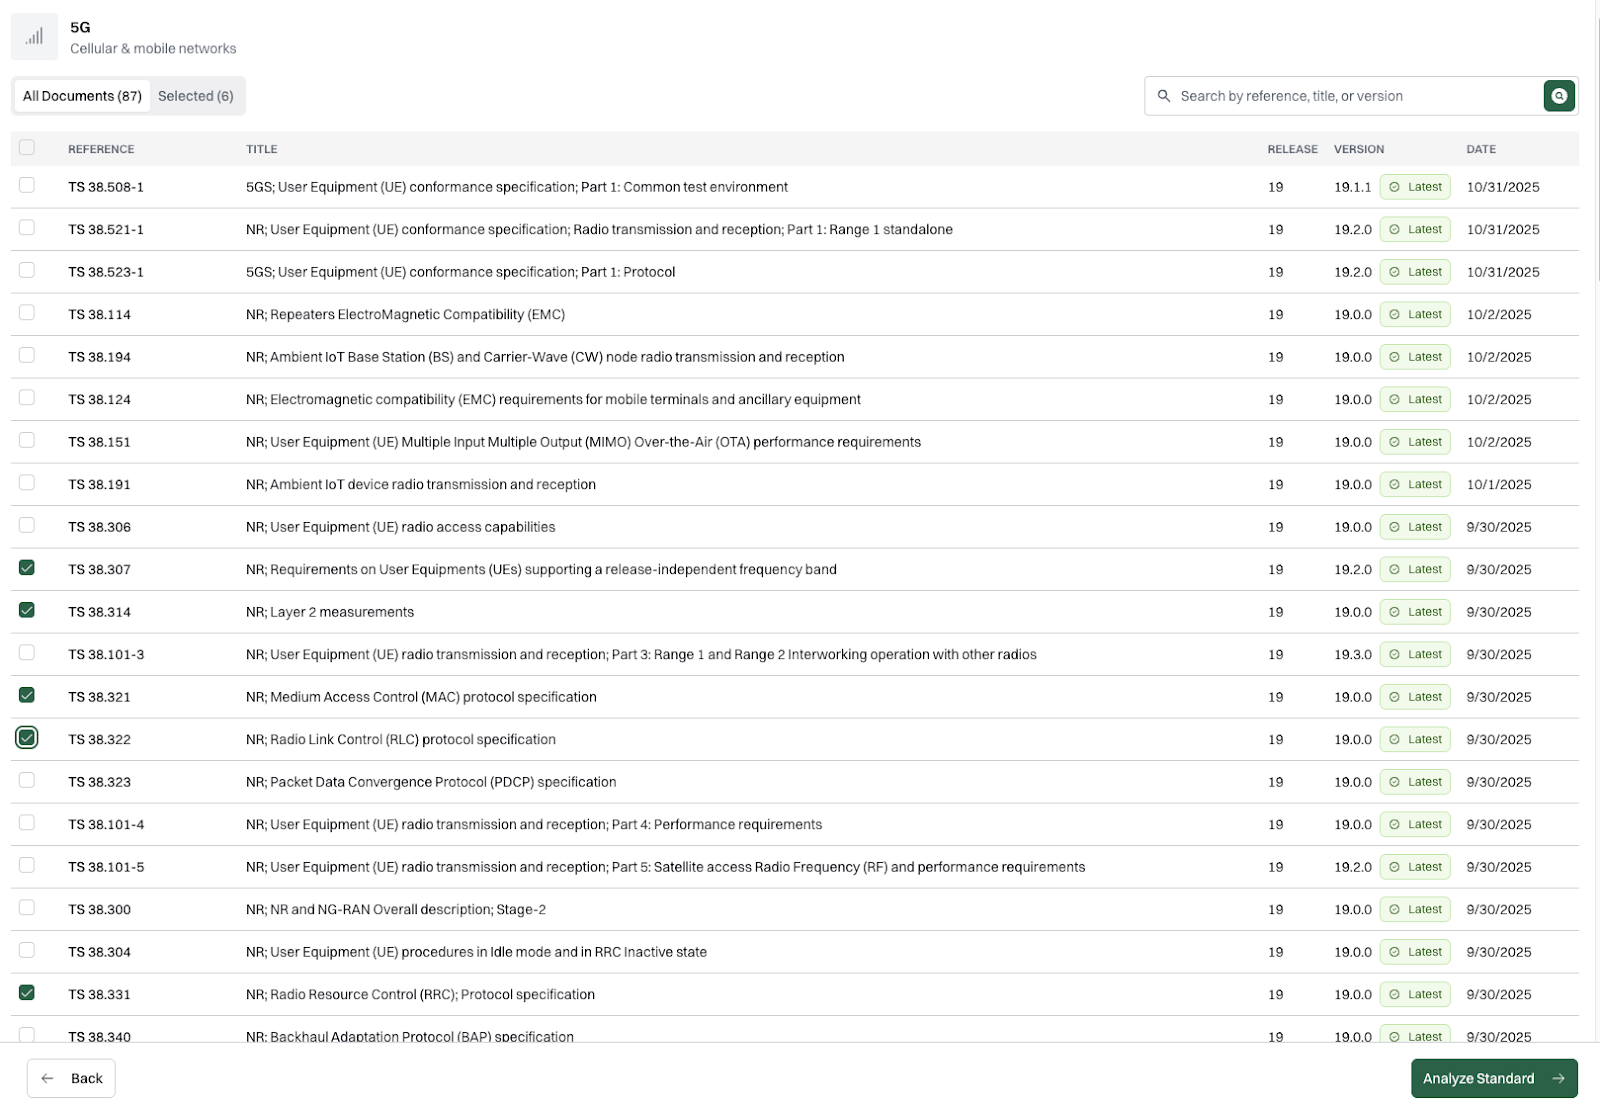
Task: Uncheck the TS 38.307 row checkbox
Action: pos(27,567)
